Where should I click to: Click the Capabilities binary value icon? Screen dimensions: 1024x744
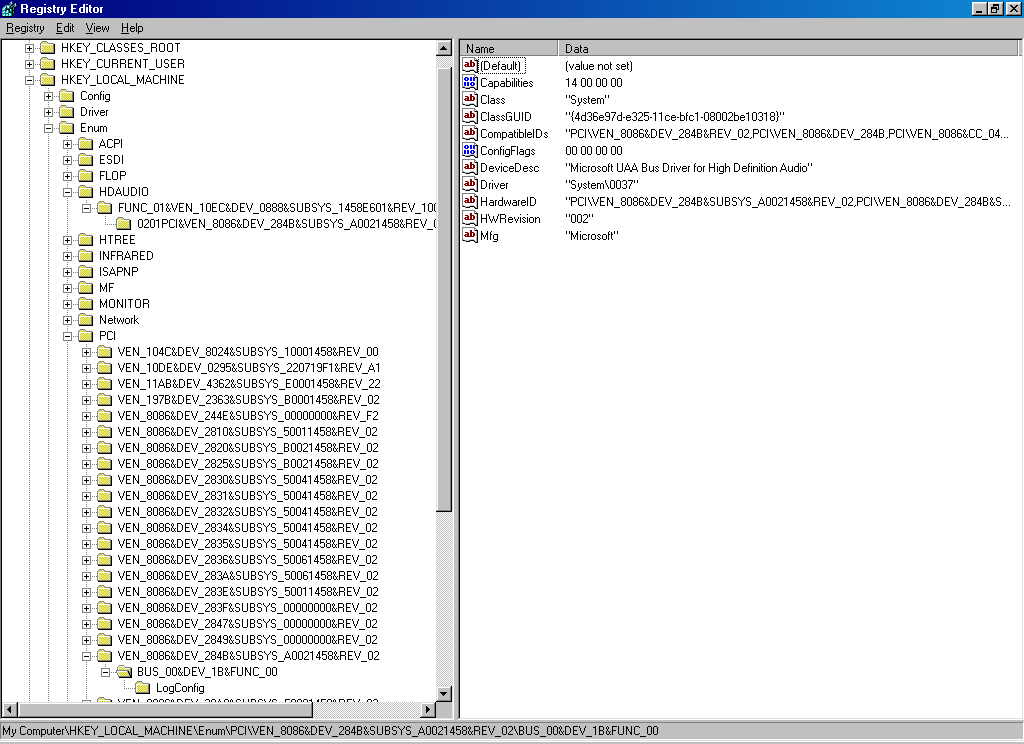point(470,82)
